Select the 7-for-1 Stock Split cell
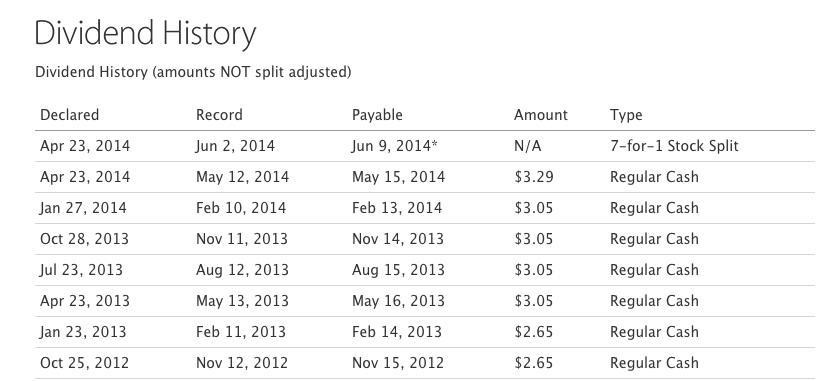The image size is (833, 381). 674,146
